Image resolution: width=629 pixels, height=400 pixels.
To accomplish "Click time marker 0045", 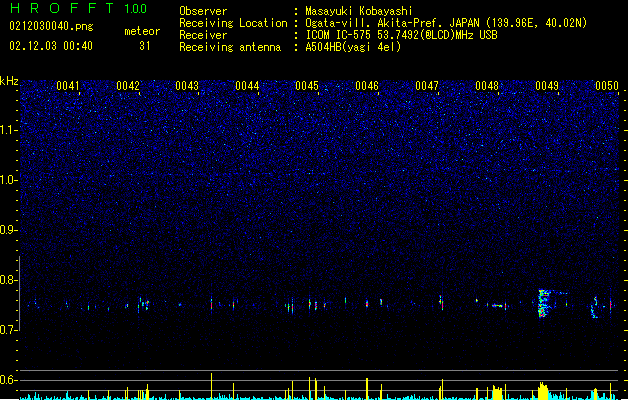I will point(307,86).
